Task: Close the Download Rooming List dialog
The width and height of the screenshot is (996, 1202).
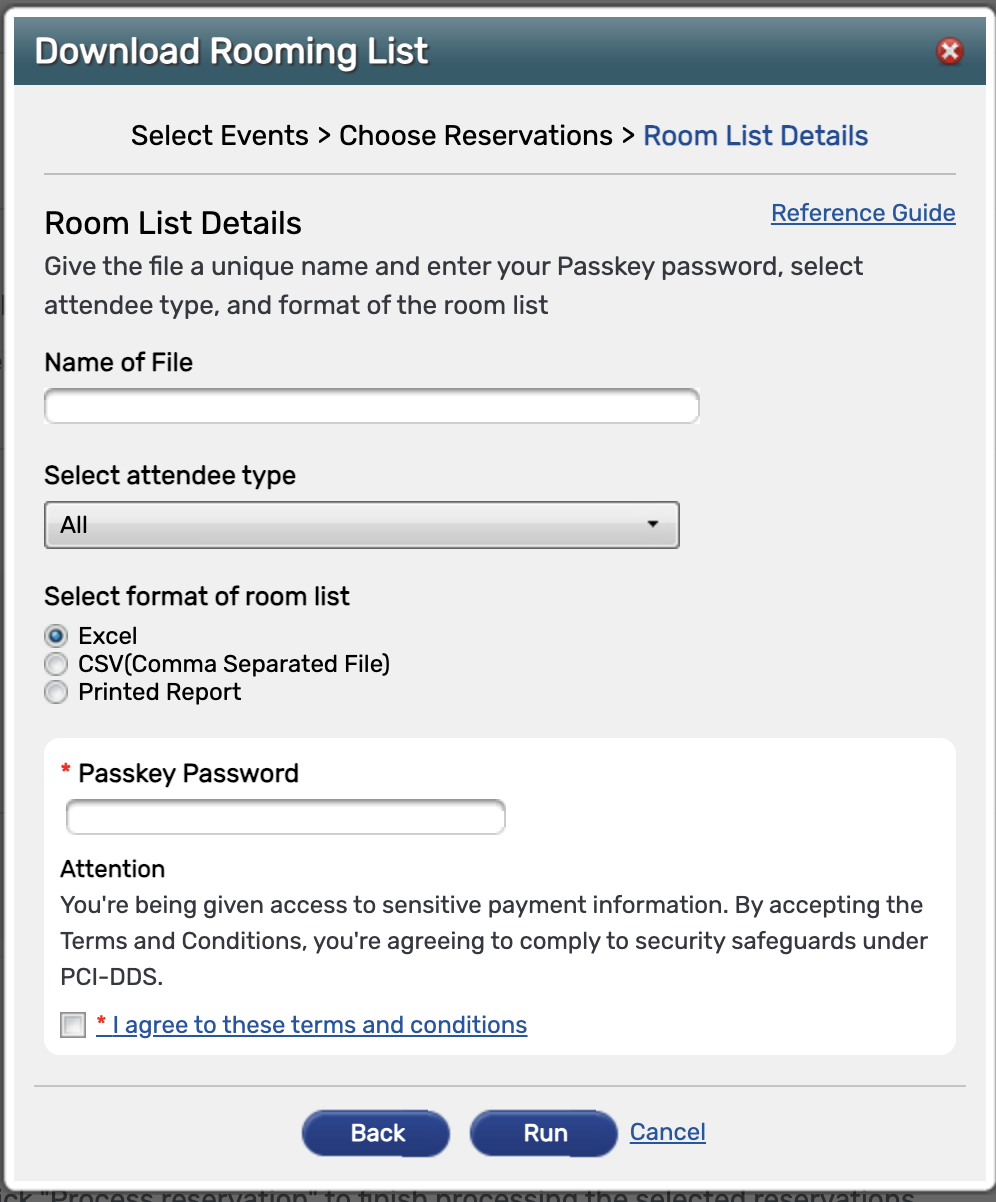Action: click(x=950, y=51)
